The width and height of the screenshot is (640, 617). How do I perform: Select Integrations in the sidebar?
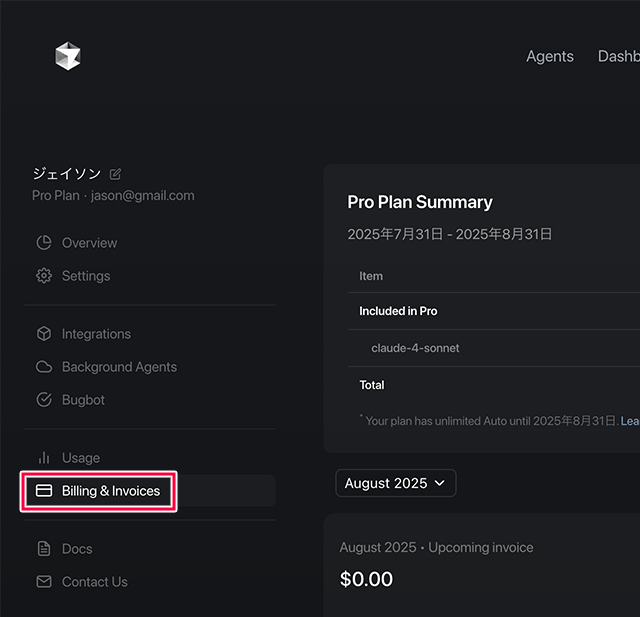96,334
